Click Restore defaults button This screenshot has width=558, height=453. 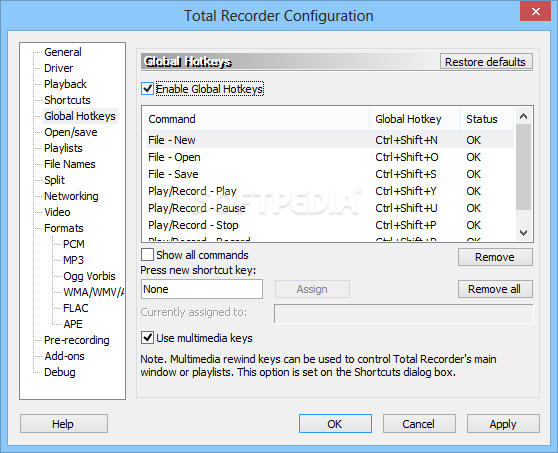486,62
